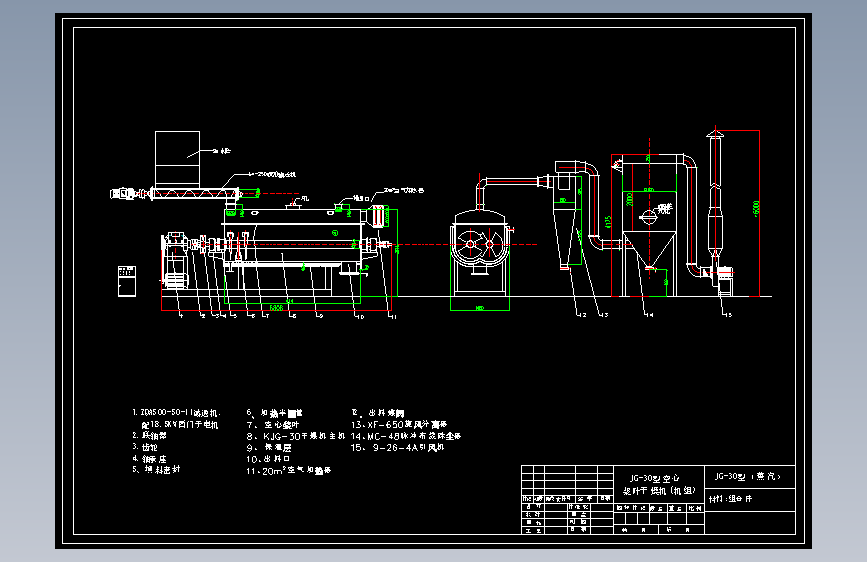Click the red '4125' vertical dimension

608,222
